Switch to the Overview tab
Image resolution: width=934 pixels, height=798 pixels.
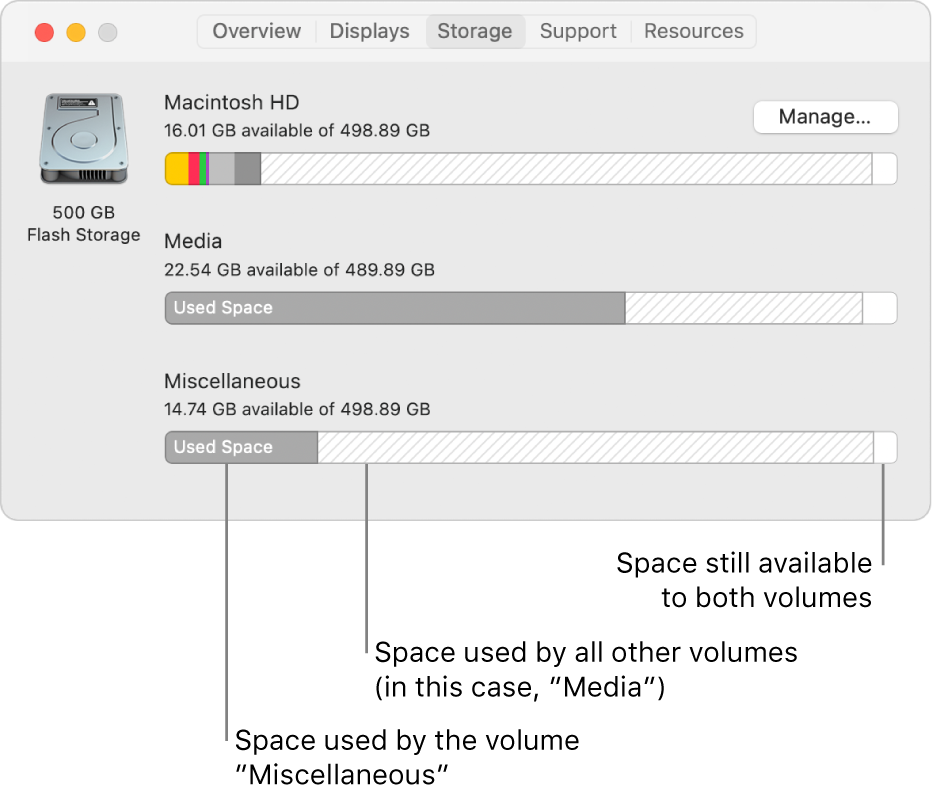(x=257, y=31)
